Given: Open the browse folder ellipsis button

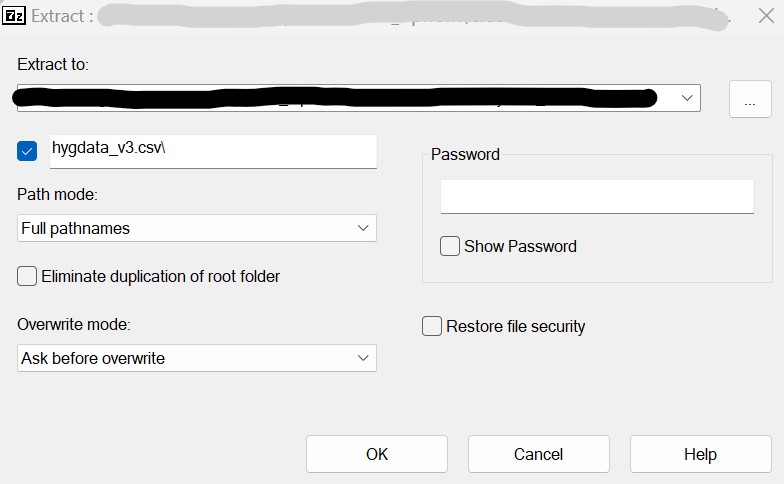Looking at the screenshot, I should coord(750,99).
